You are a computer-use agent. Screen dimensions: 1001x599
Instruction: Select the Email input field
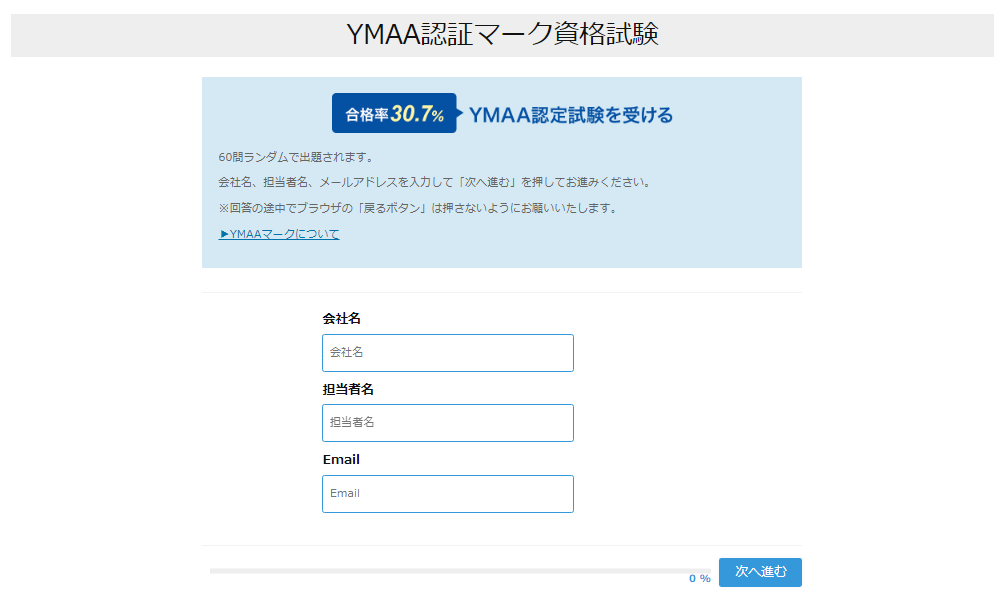pos(448,494)
